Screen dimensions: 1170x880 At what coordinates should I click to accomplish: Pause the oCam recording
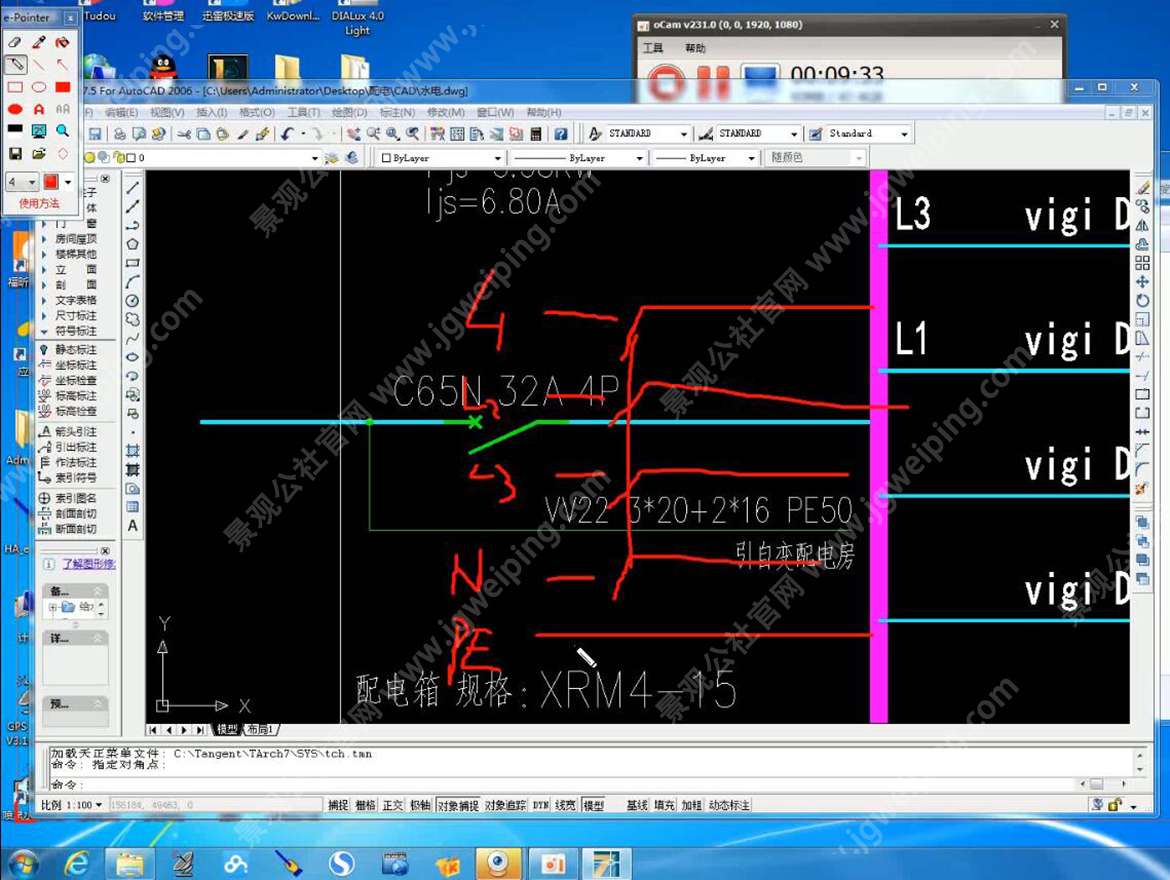[713, 83]
